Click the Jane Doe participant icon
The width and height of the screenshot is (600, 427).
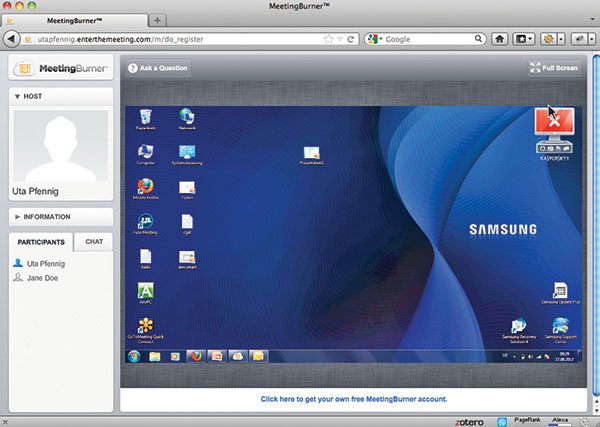tap(18, 277)
